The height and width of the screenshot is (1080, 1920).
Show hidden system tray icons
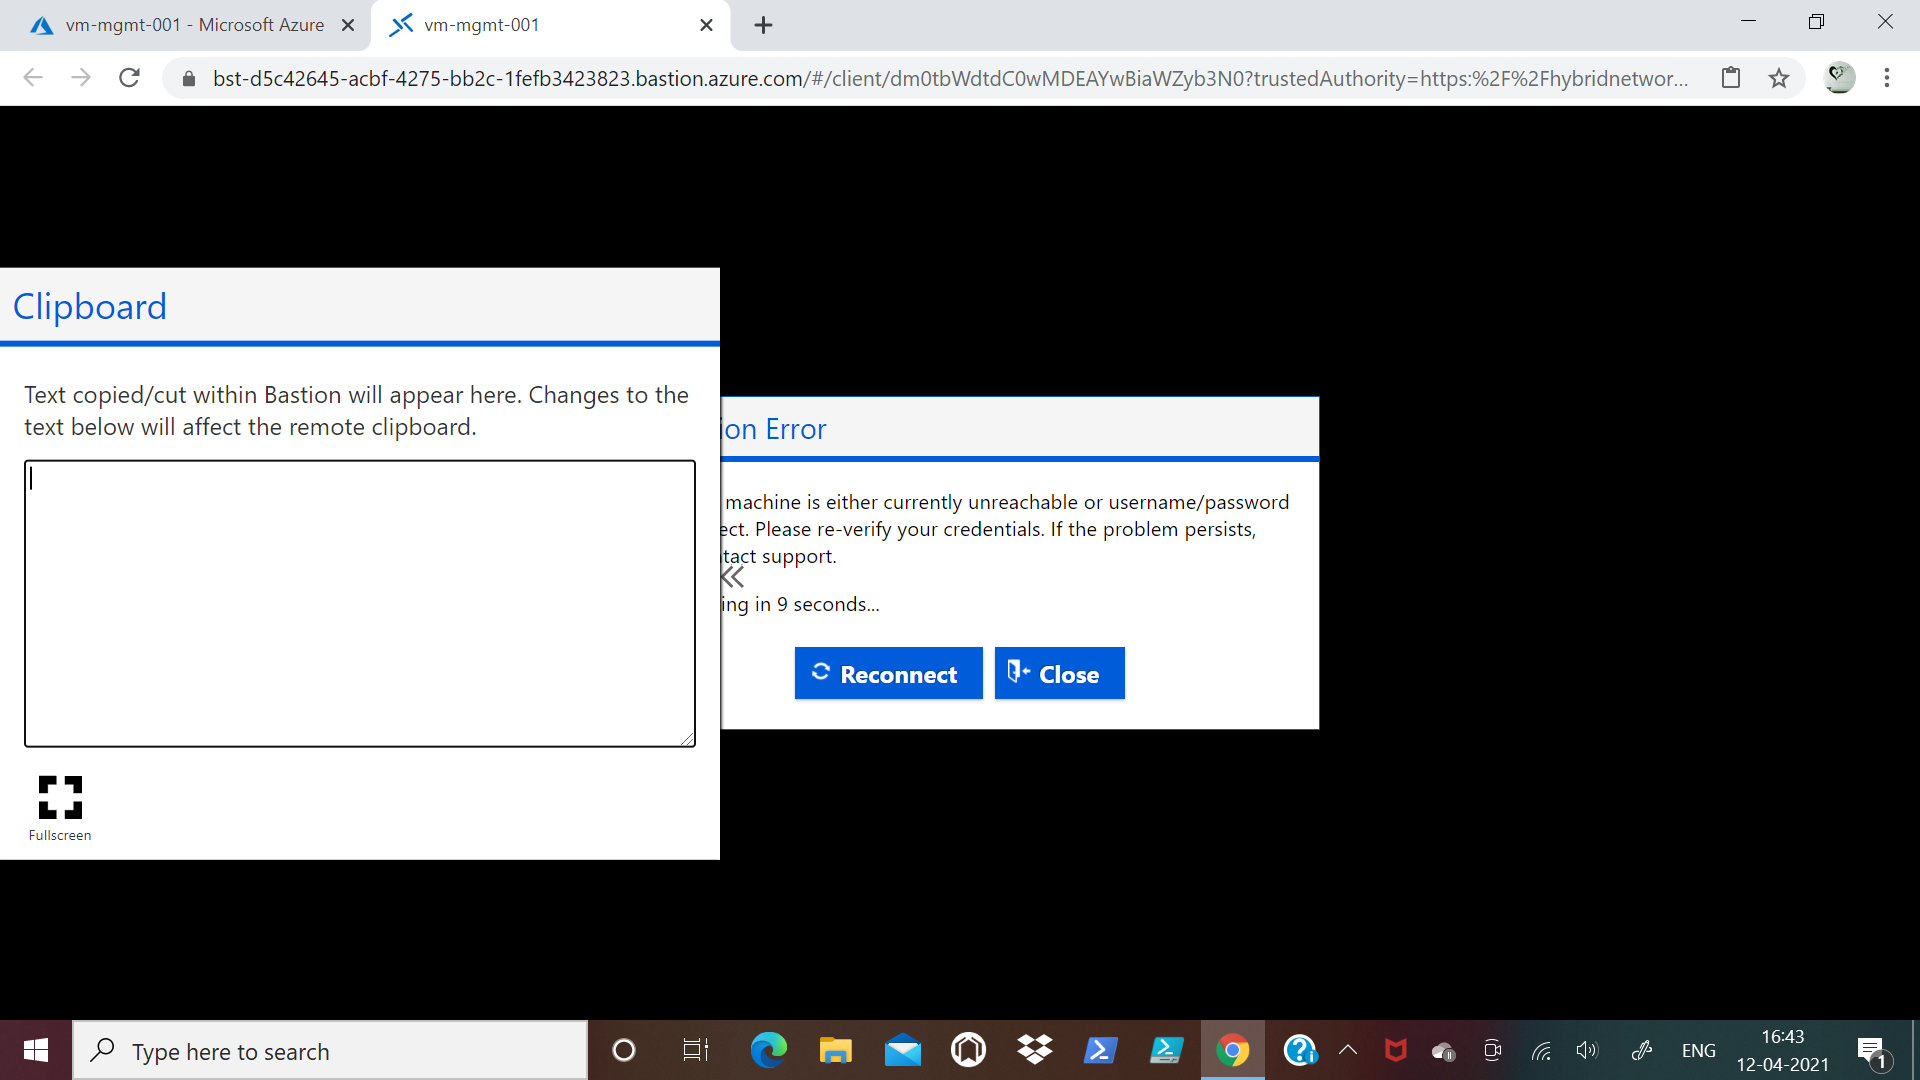pos(1347,1050)
